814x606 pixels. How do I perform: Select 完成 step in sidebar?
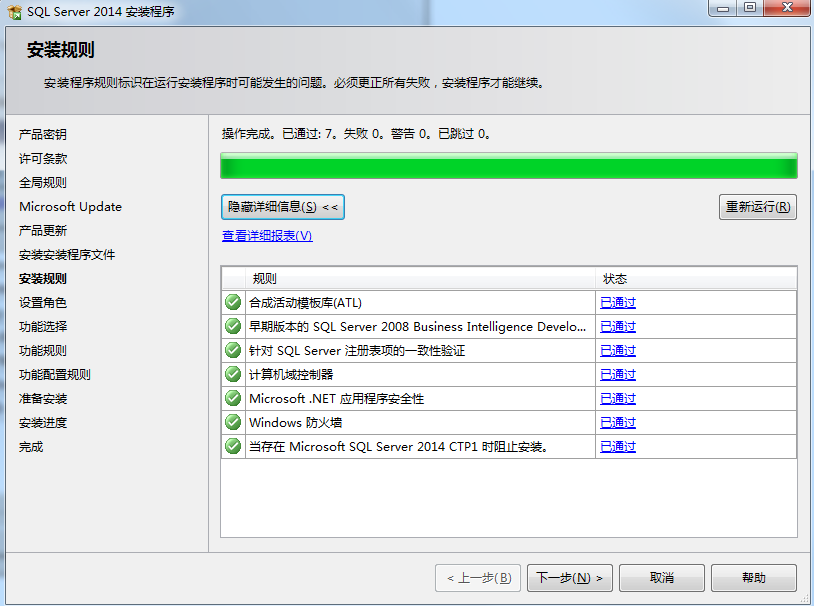31,447
